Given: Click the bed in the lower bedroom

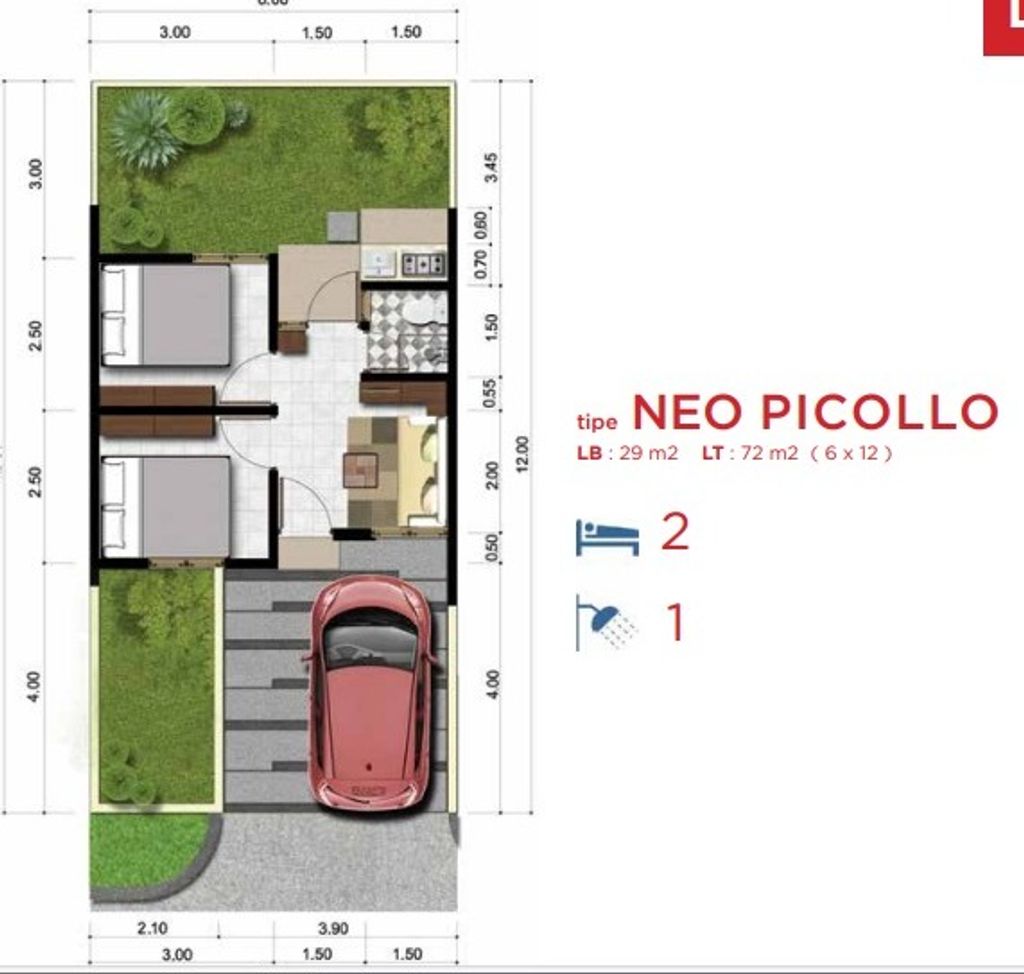Looking at the screenshot, I should 166,507.
